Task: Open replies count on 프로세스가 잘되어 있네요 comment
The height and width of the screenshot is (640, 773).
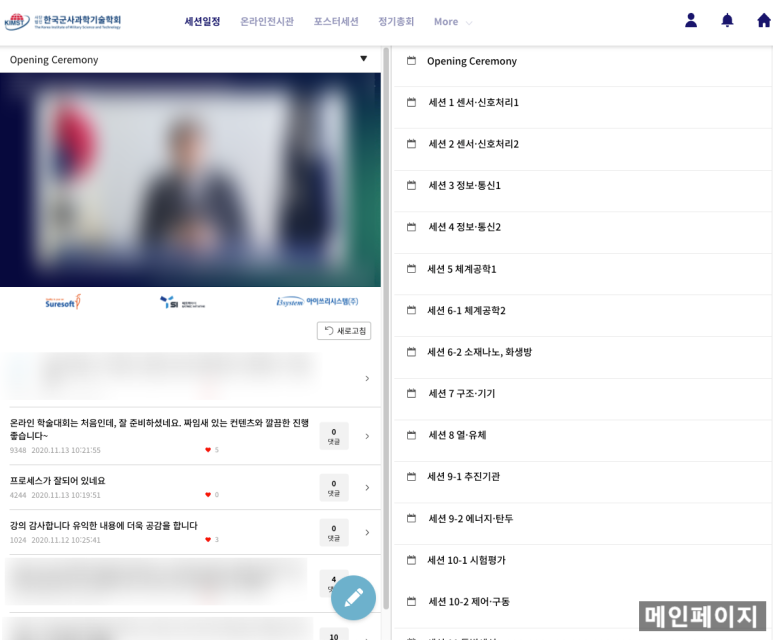Action: (x=334, y=487)
